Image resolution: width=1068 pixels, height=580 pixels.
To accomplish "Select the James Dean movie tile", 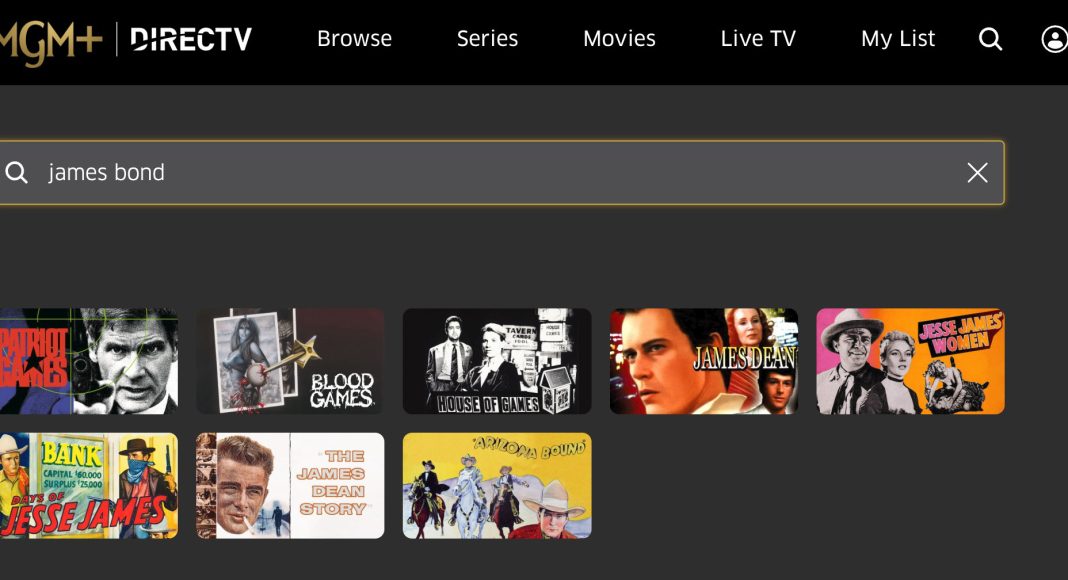I will coord(704,361).
